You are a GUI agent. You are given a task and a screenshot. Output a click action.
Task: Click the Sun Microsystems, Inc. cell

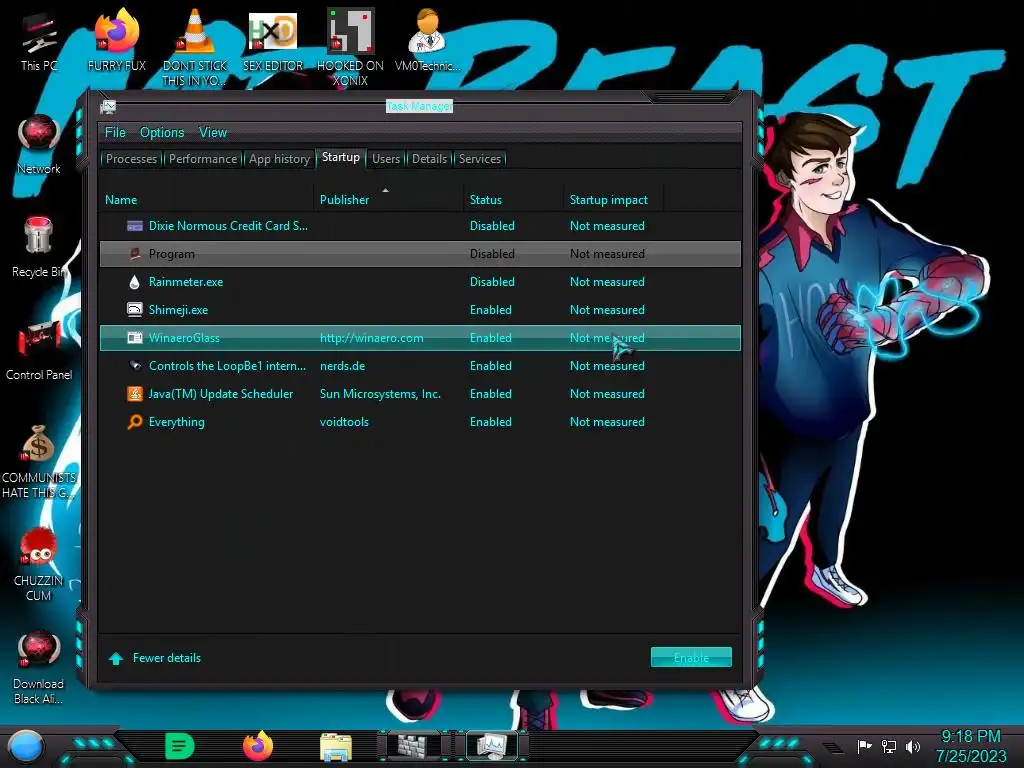point(380,394)
